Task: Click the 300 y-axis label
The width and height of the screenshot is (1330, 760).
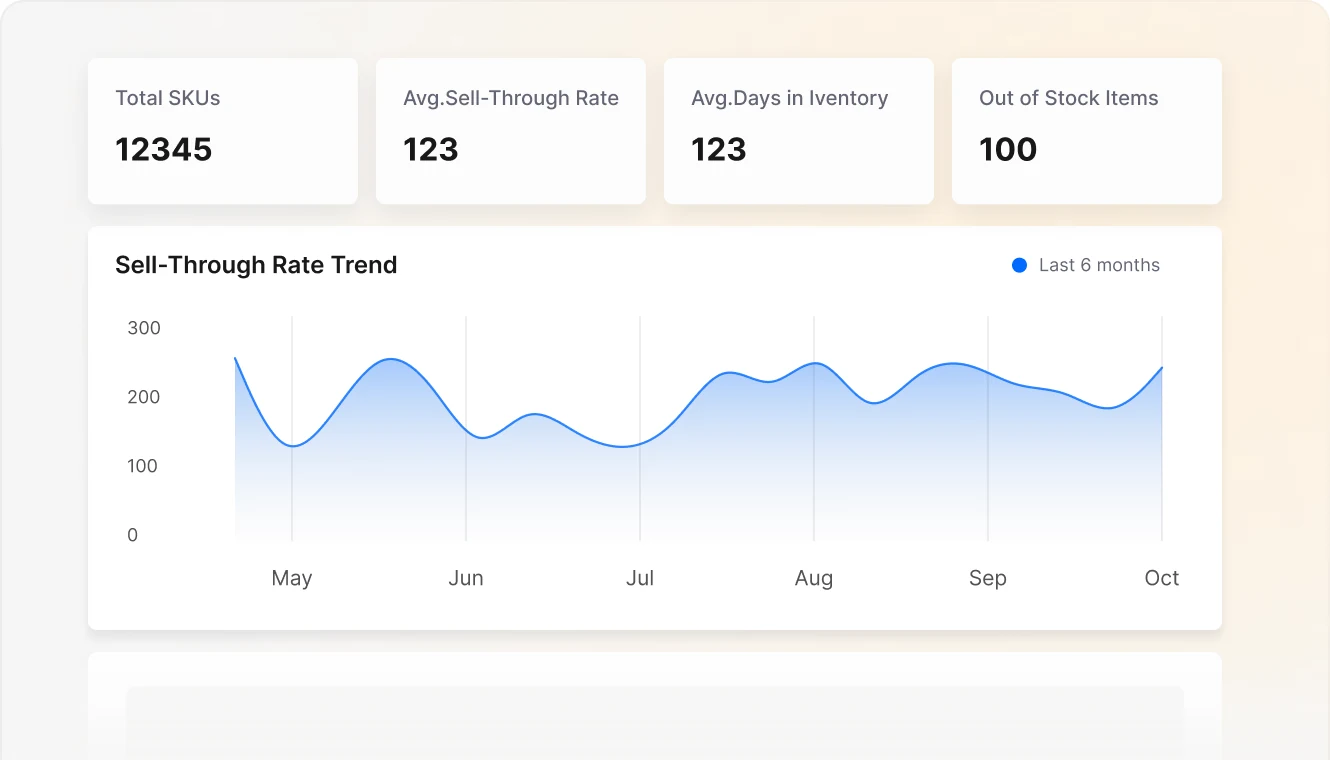Action: click(144, 328)
